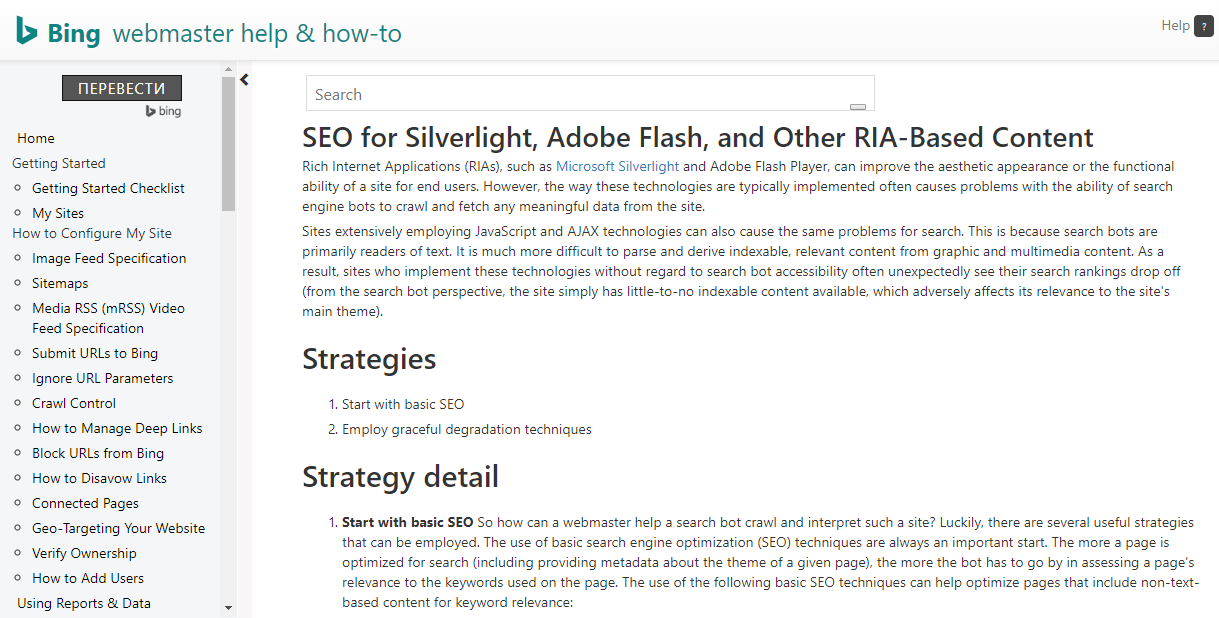
Task: Open the Microsoft Silverlight link
Action: (617, 166)
